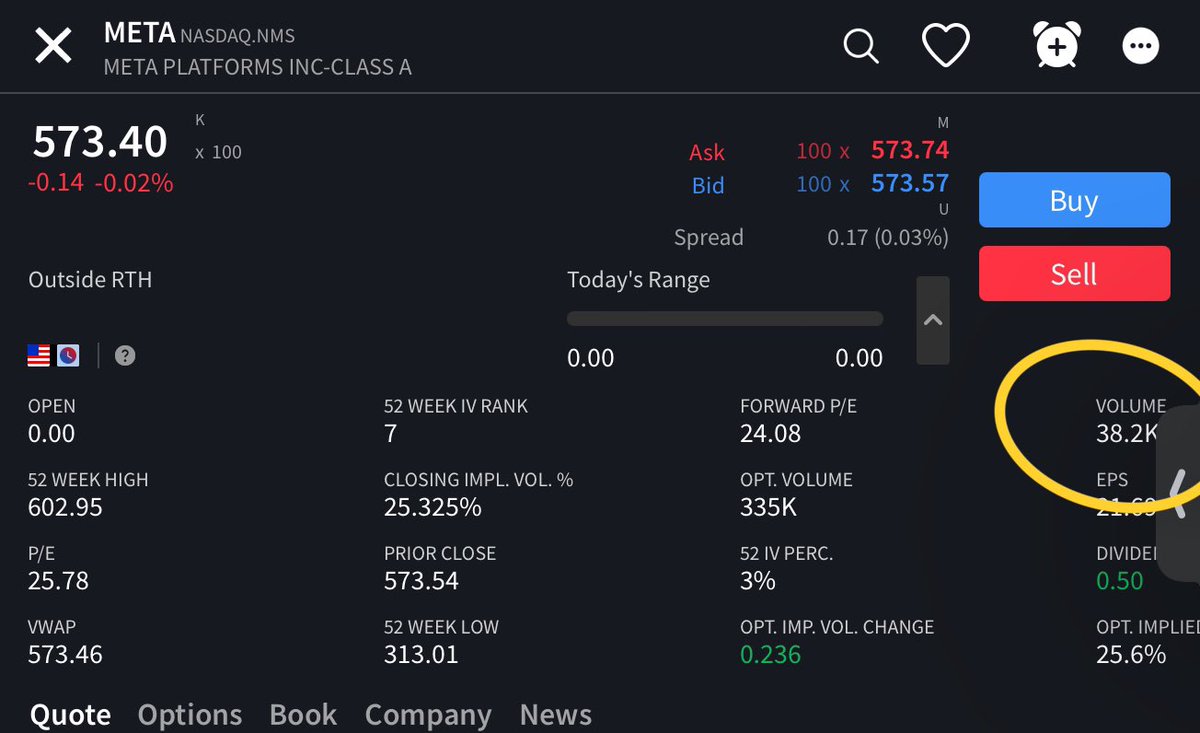Open the search magnifier icon

[x=860, y=45]
